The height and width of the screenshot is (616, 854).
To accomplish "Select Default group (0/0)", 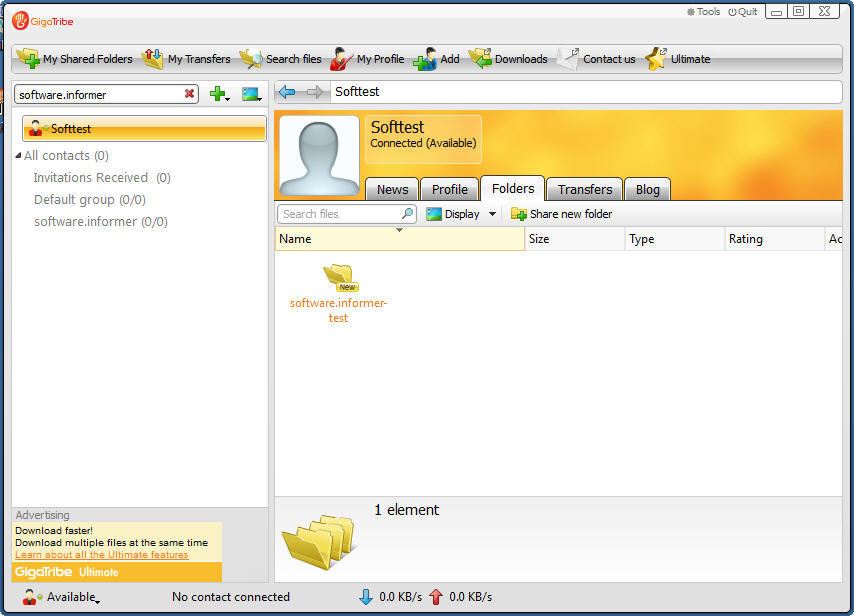I will [90, 199].
